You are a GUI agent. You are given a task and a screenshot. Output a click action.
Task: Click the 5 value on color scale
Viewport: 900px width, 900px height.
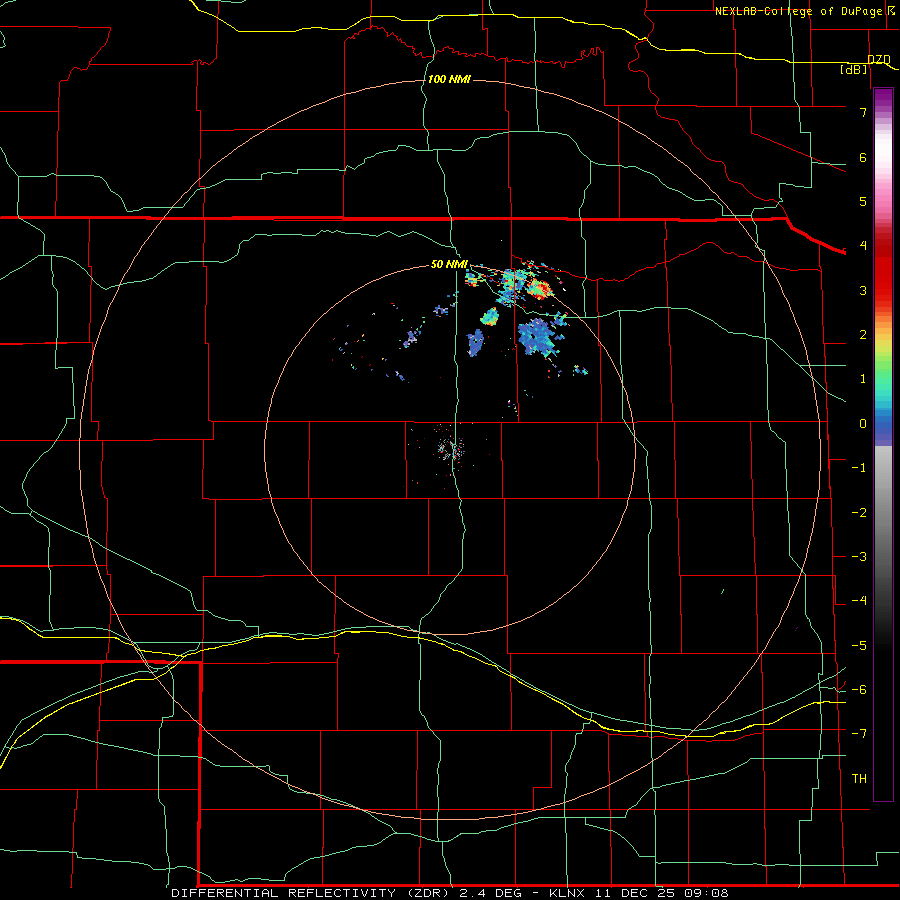tap(863, 201)
